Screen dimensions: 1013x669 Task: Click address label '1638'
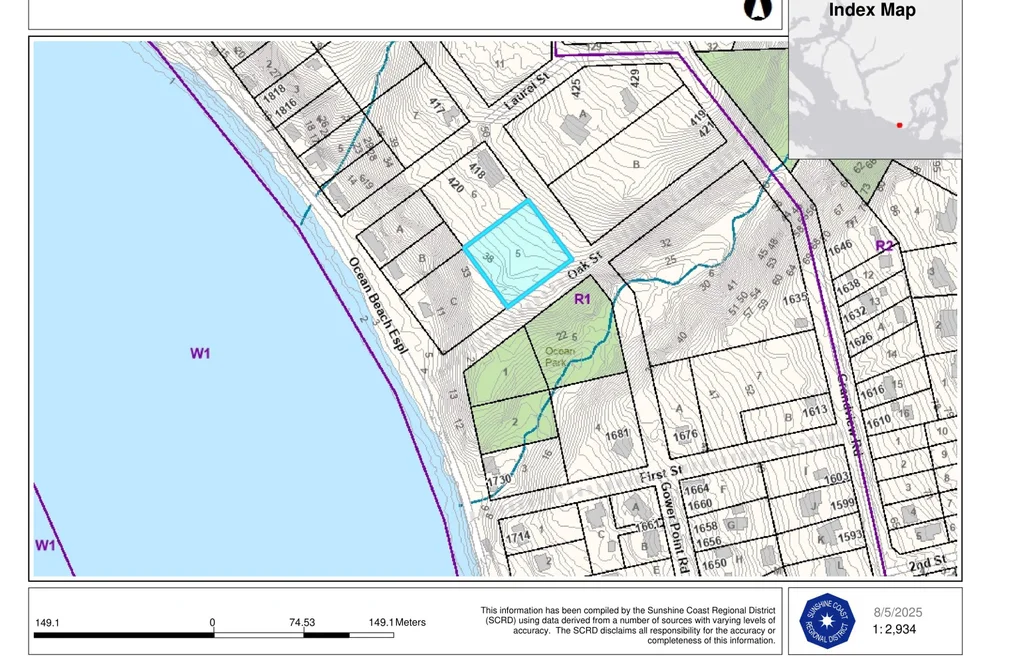(848, 284)
